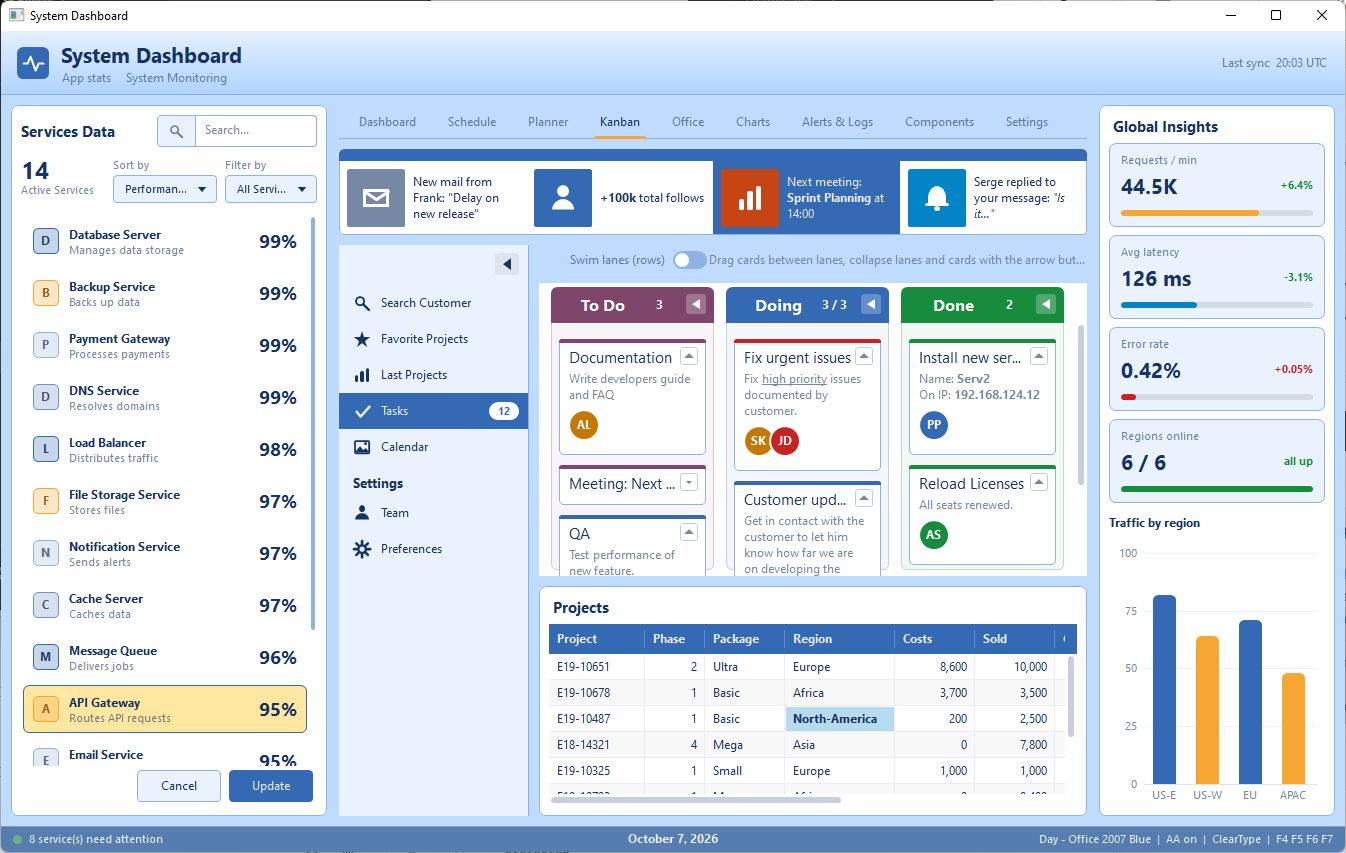Click the bell icon on Serge's reply tile
The image size is (1346, 853).
point(937,198)
